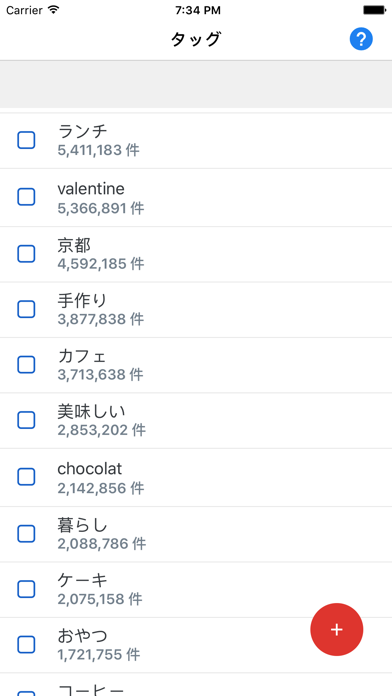
Task: Tap the battery status icon
Action: click(x=374, y=10)
